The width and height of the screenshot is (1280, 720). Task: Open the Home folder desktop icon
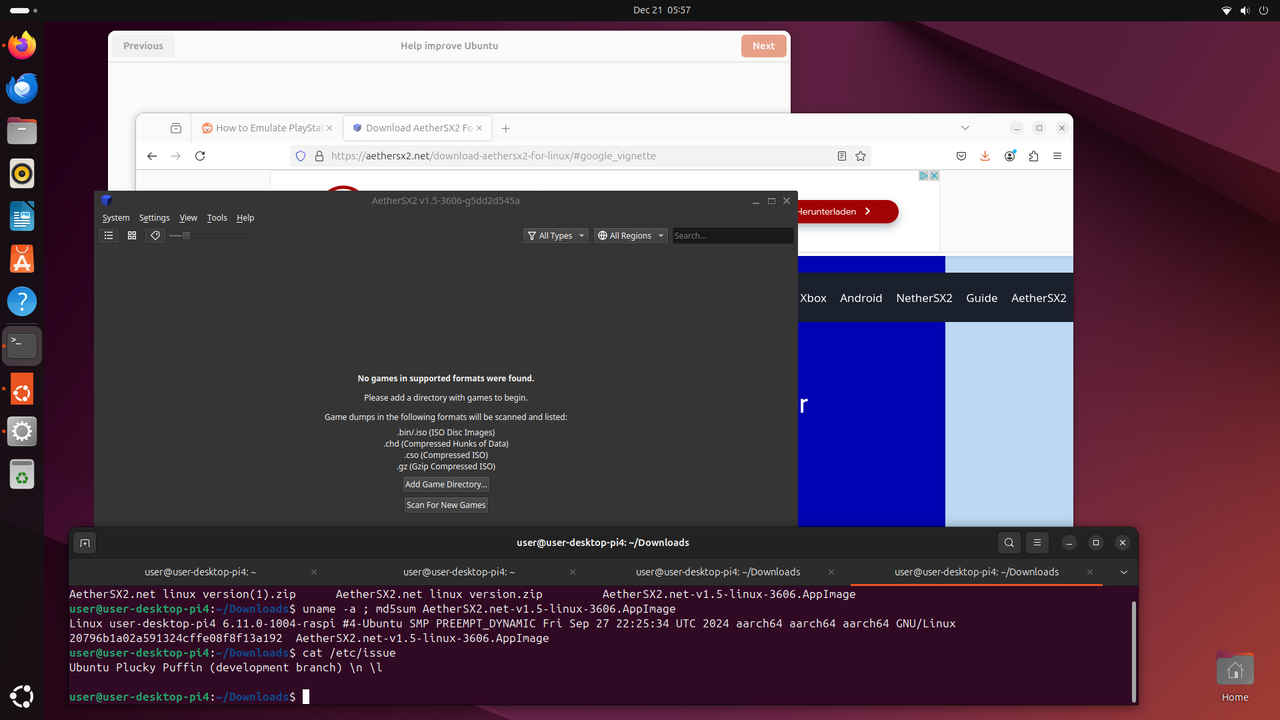[x=1235, y=678]
